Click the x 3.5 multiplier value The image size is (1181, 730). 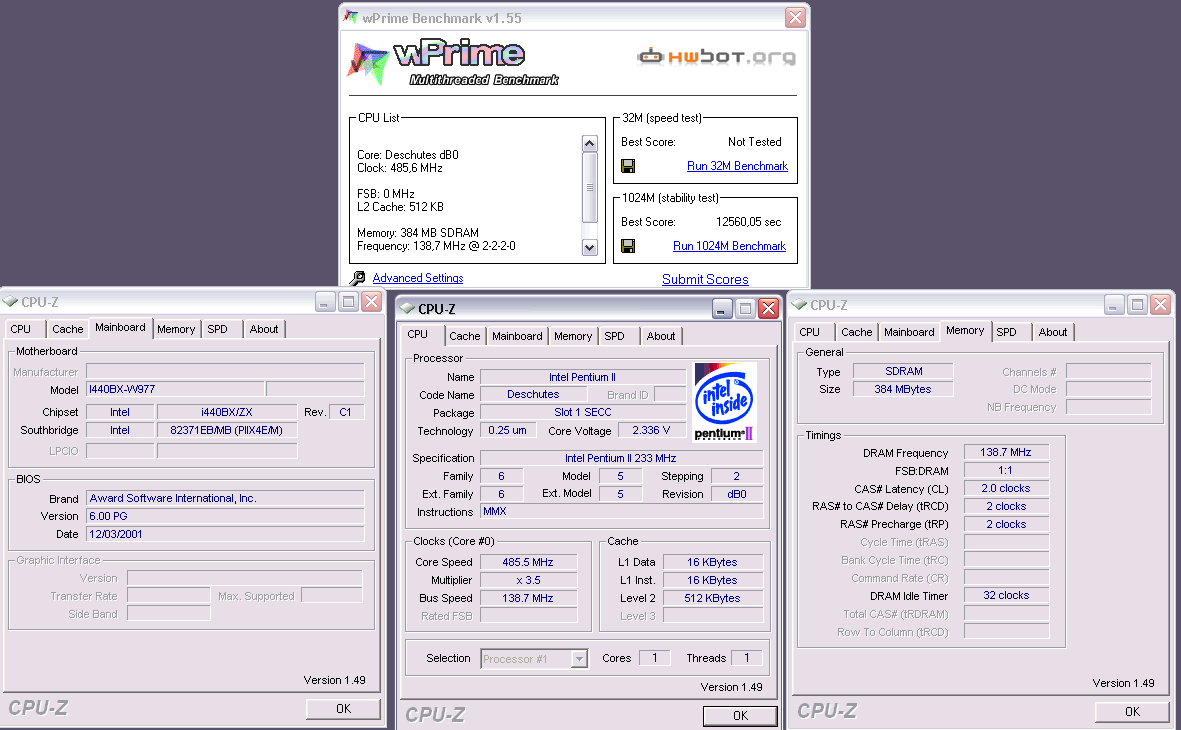[x=528, y=580]
